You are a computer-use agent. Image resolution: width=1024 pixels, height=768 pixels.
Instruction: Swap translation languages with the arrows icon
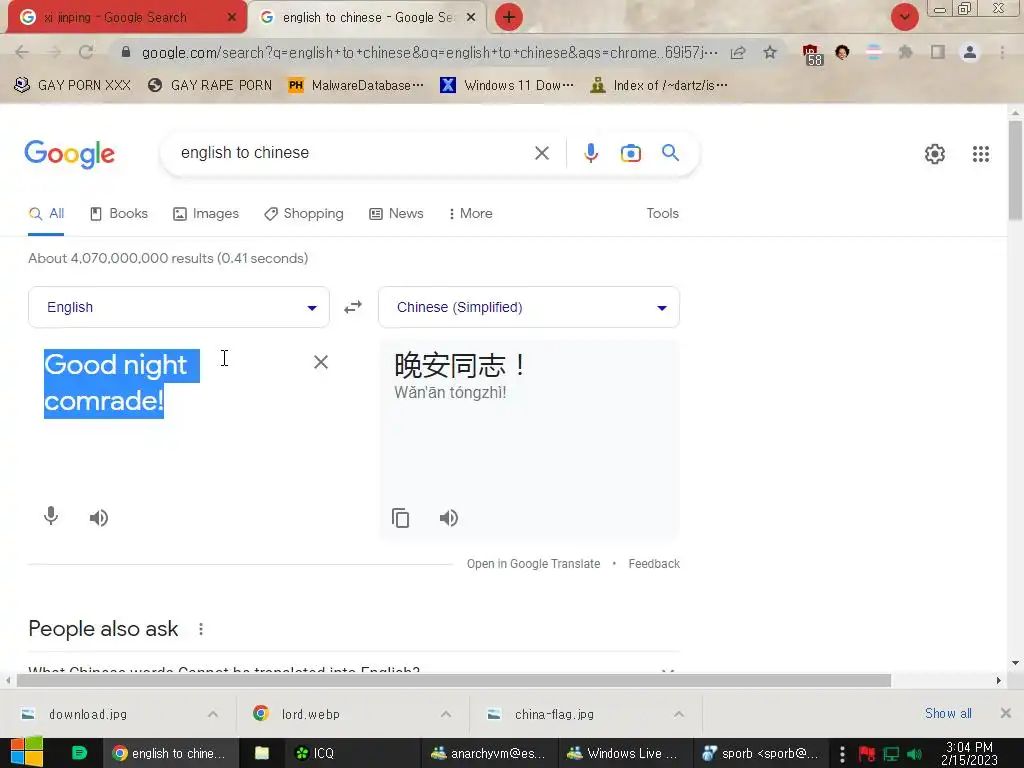(x=353, y=307)
